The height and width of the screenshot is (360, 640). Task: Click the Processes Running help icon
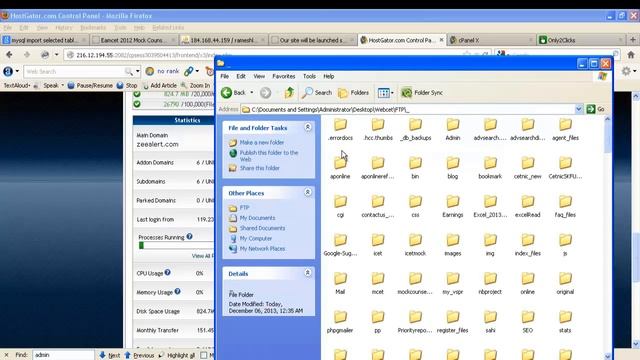pos(189,236)
